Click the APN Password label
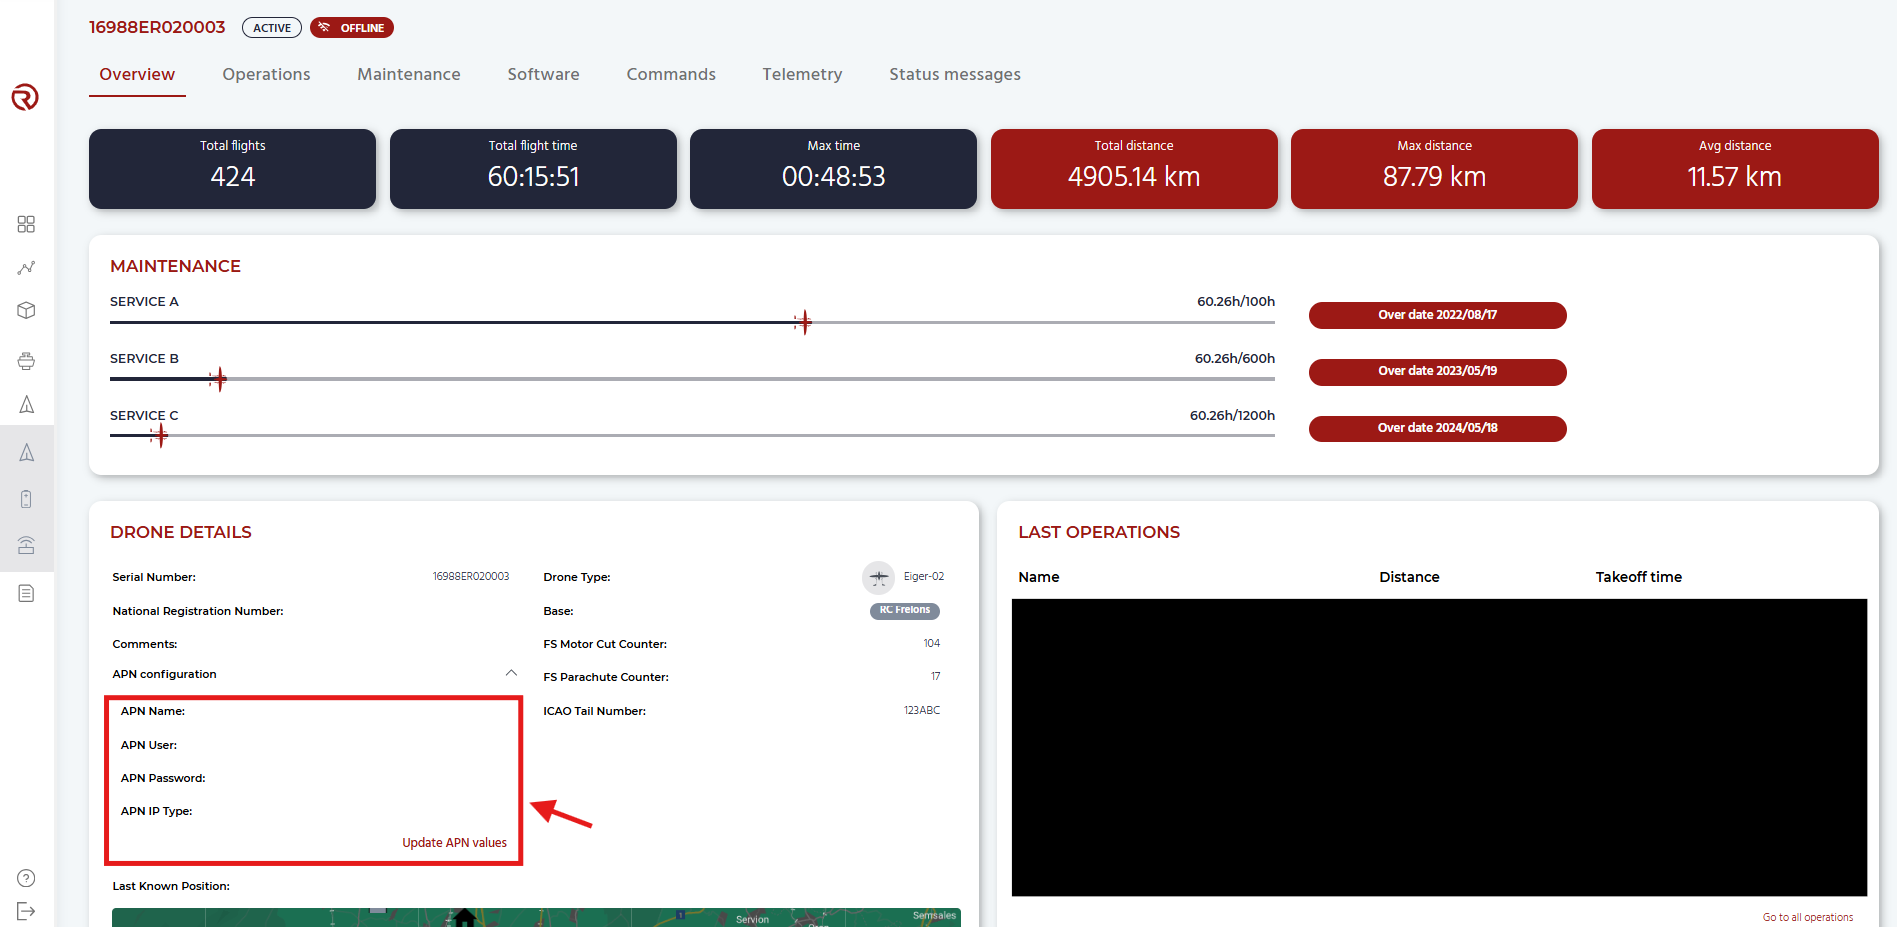The width and height of the screenshot is (1897, 927). click(x=163, y=778)
